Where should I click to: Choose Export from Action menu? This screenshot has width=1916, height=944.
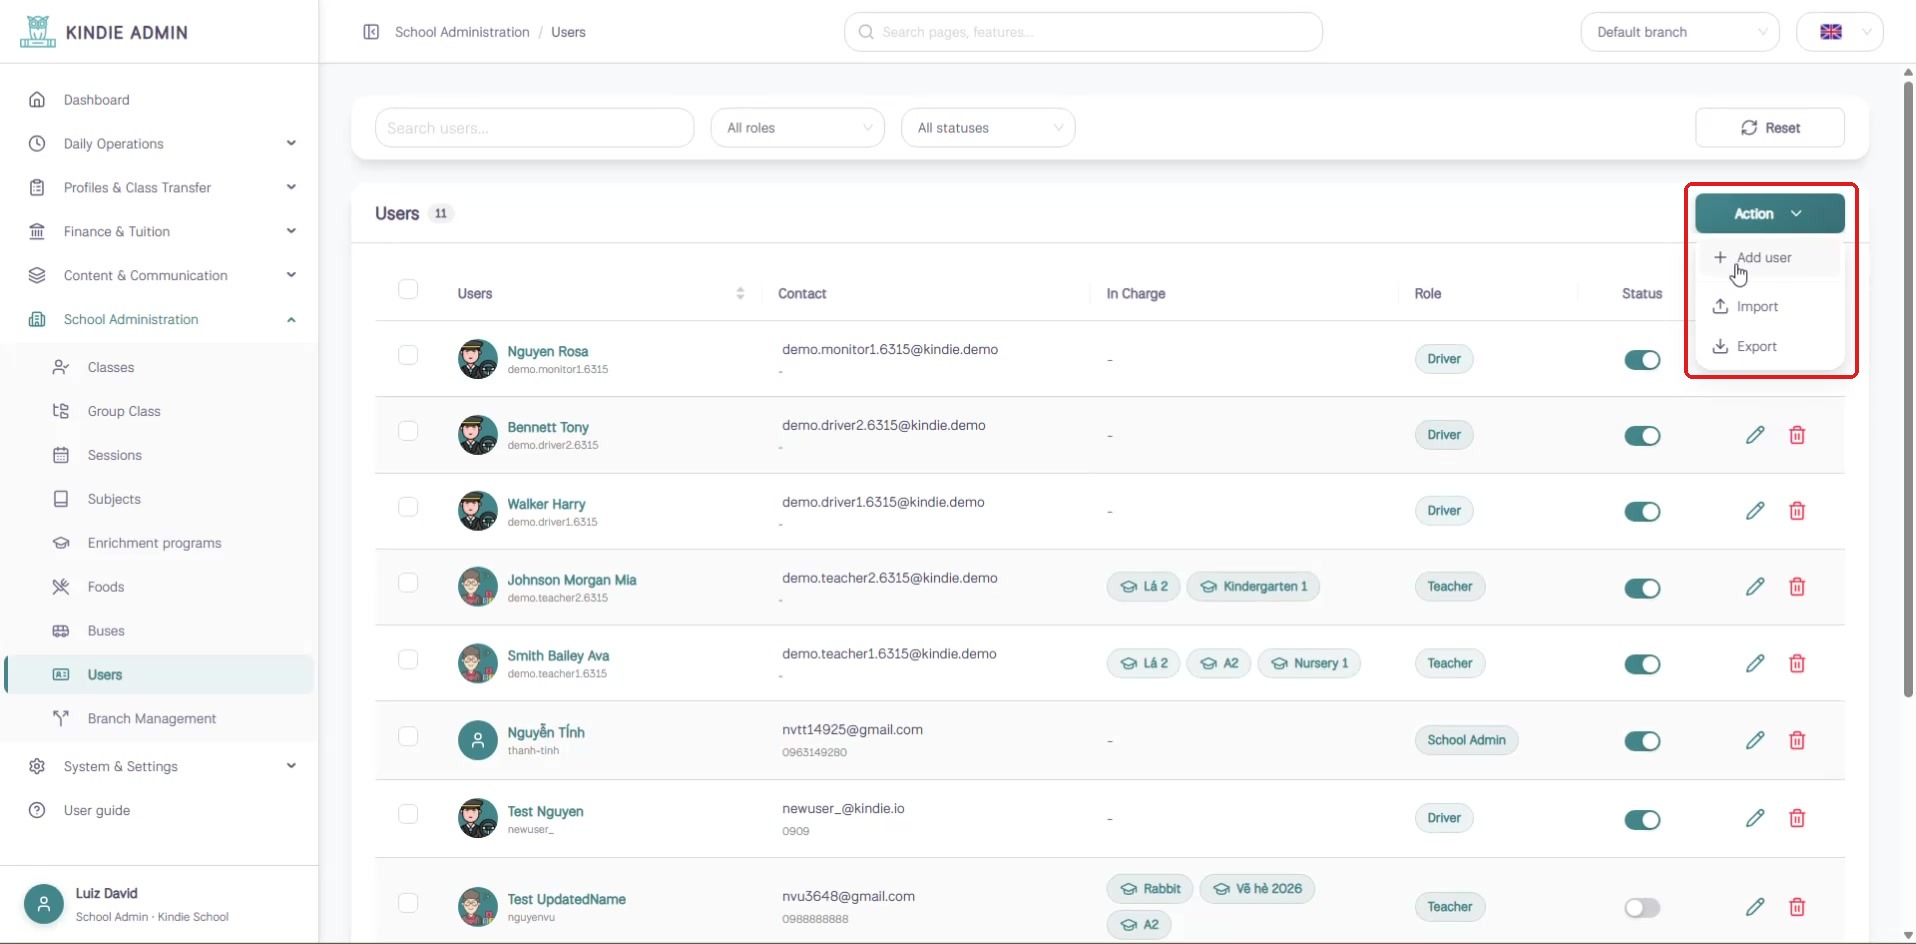[x=1769, y=347]
